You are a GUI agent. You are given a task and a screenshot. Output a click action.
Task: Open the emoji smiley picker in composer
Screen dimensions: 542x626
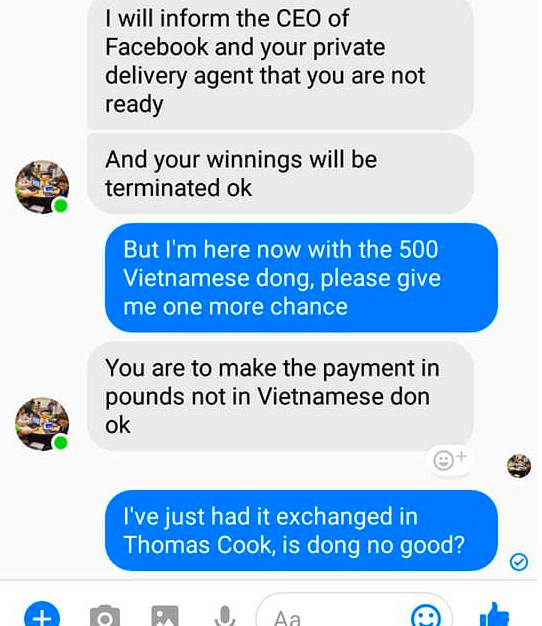click(x=426, y=616)
